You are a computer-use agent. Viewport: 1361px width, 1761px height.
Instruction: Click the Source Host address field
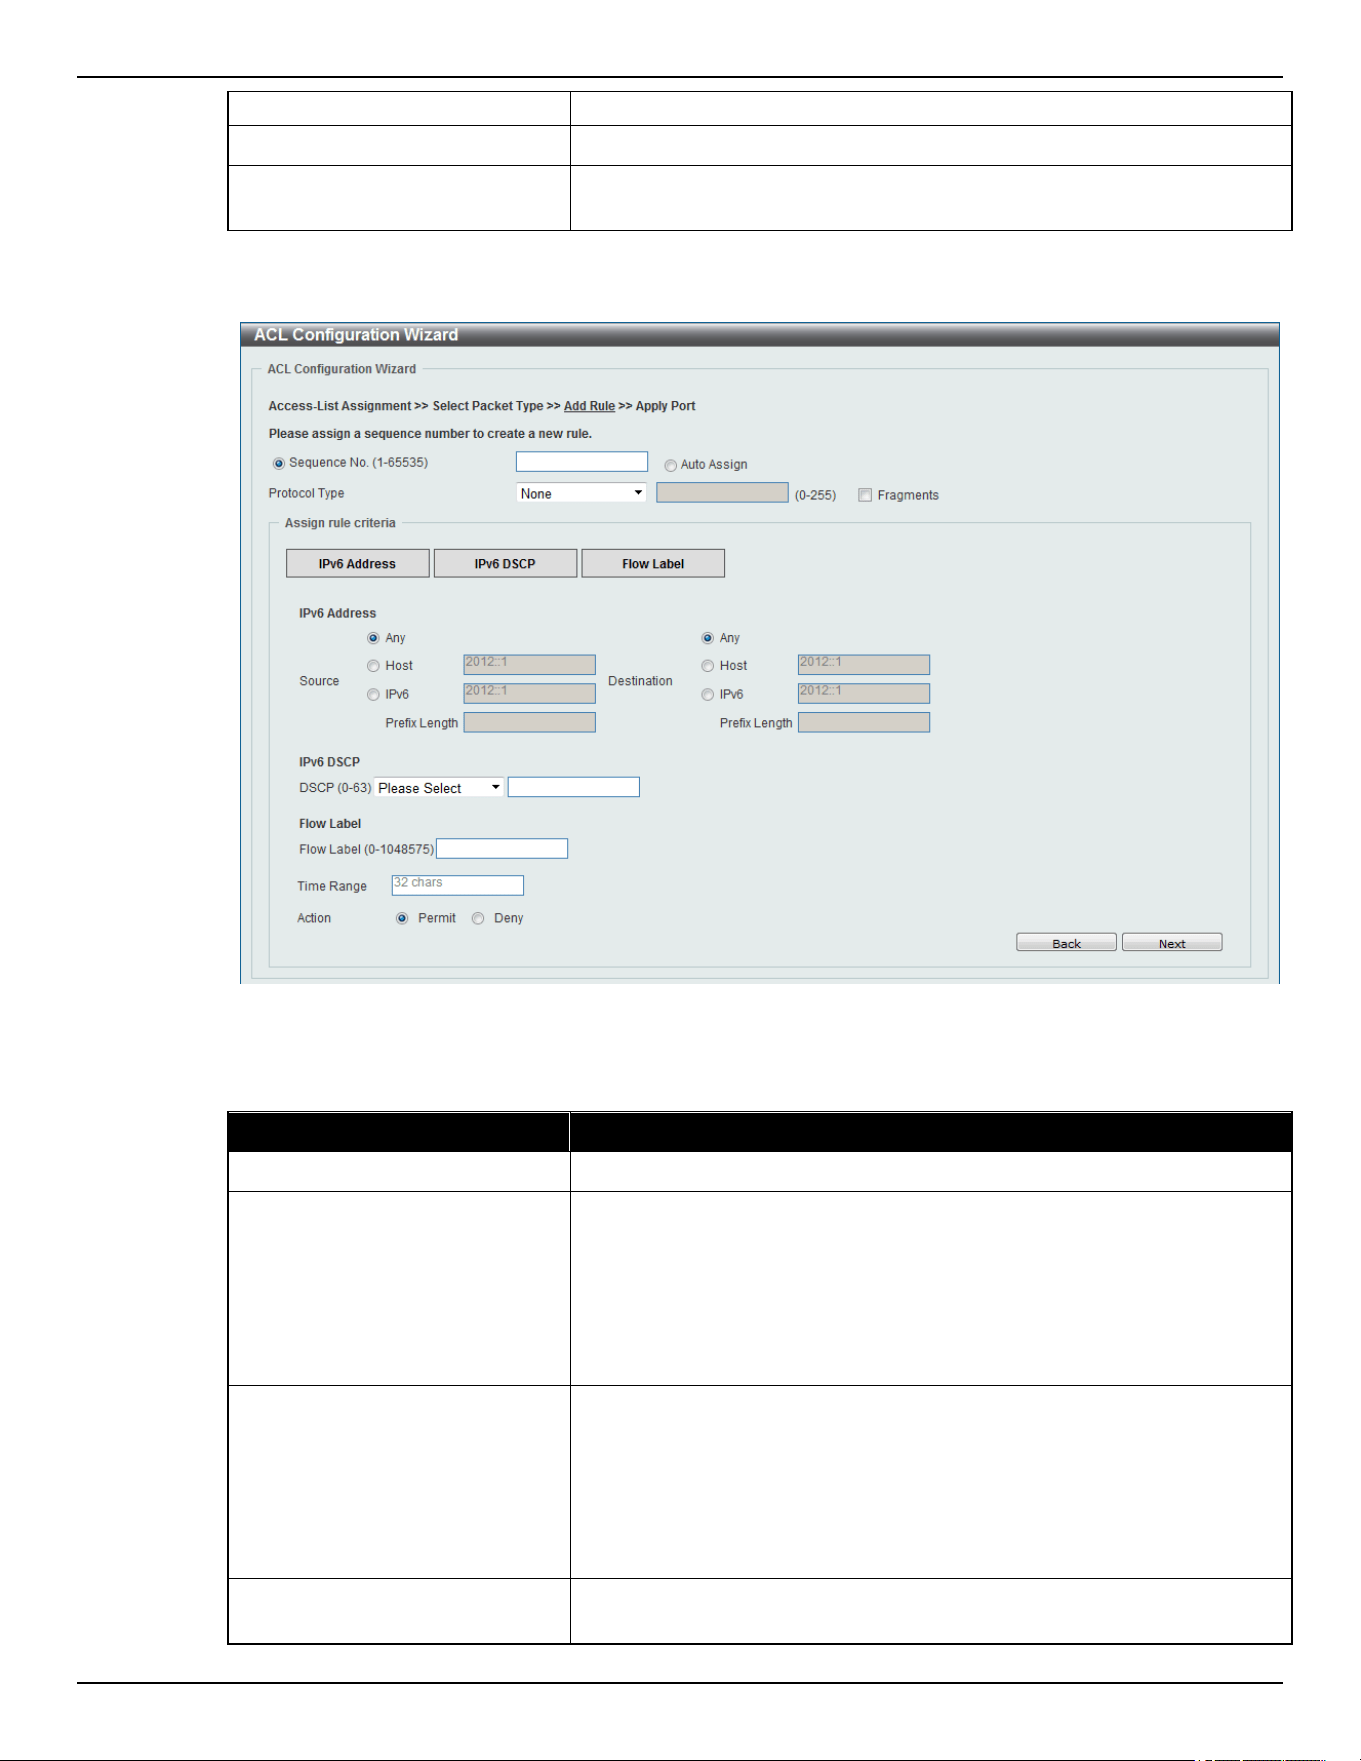(530, 665)
